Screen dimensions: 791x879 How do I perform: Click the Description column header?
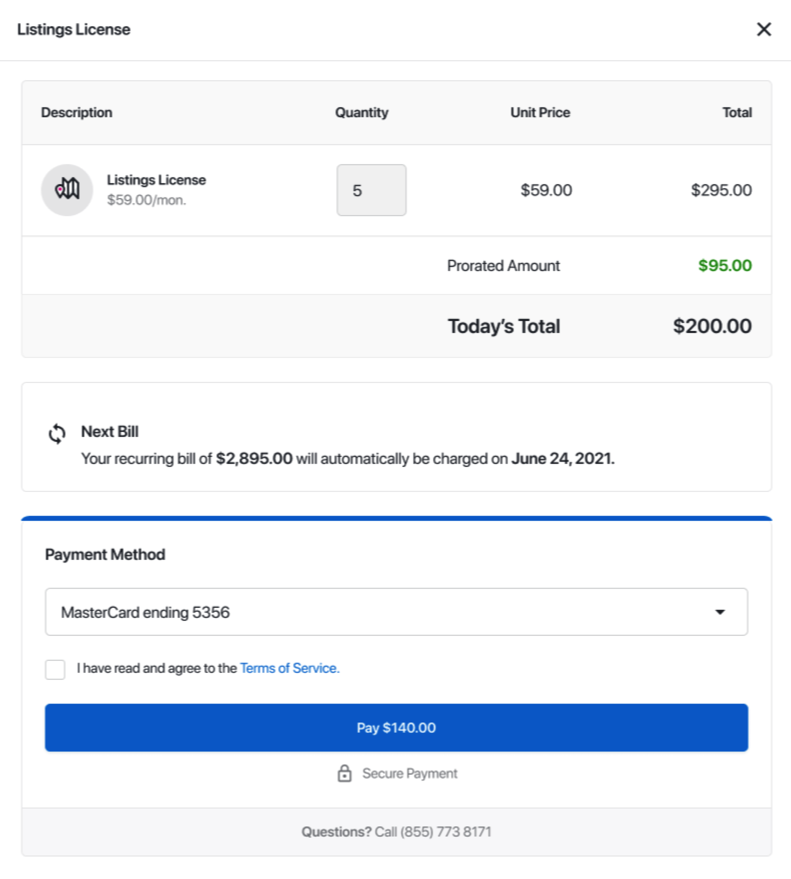coord(77,113)
